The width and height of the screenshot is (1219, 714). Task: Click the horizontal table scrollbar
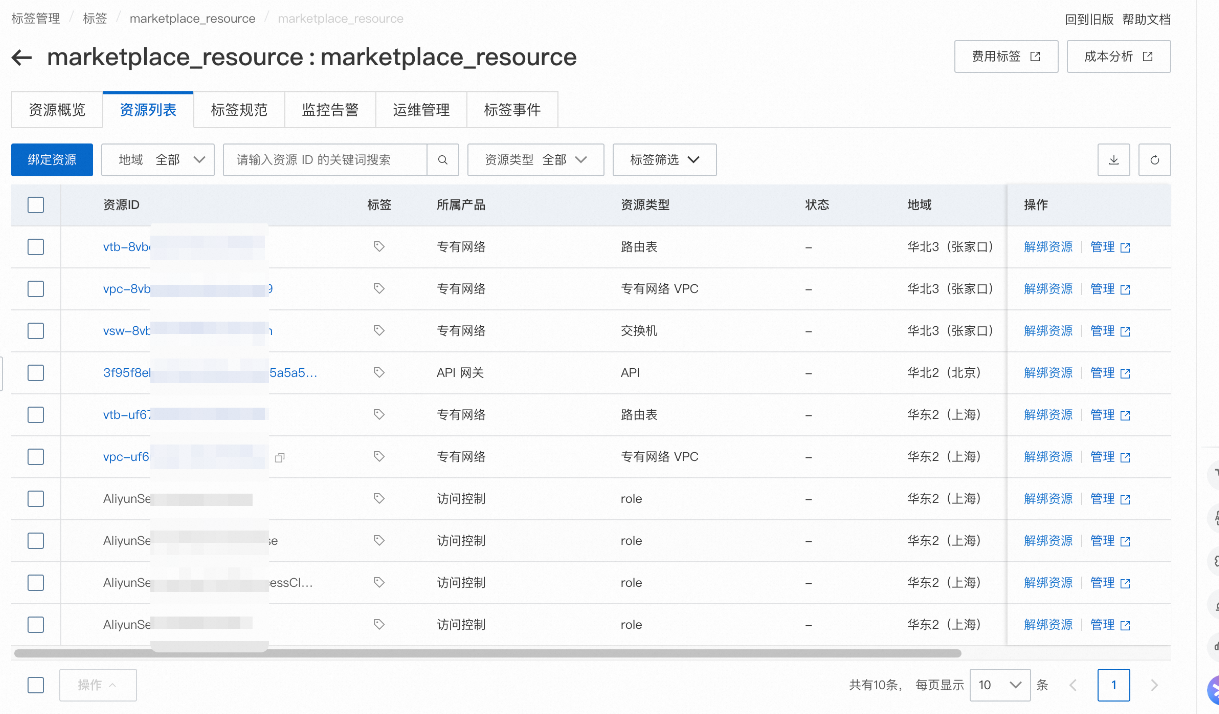[x=487, y=653]
